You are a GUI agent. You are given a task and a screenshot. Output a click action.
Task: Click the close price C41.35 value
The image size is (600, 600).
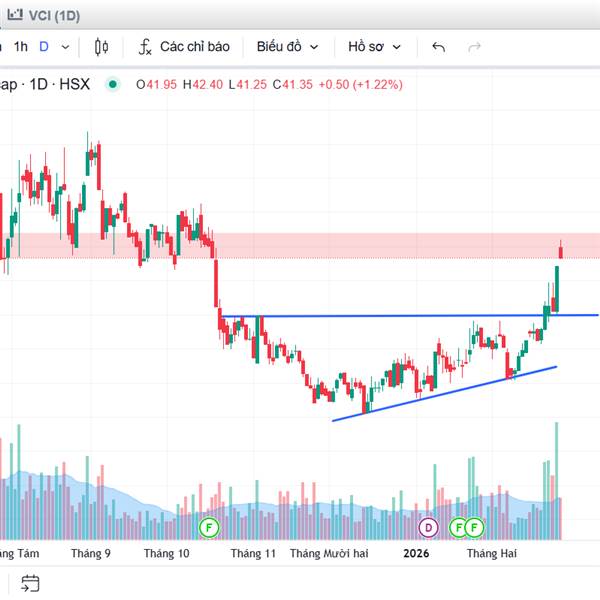(292, 84)
